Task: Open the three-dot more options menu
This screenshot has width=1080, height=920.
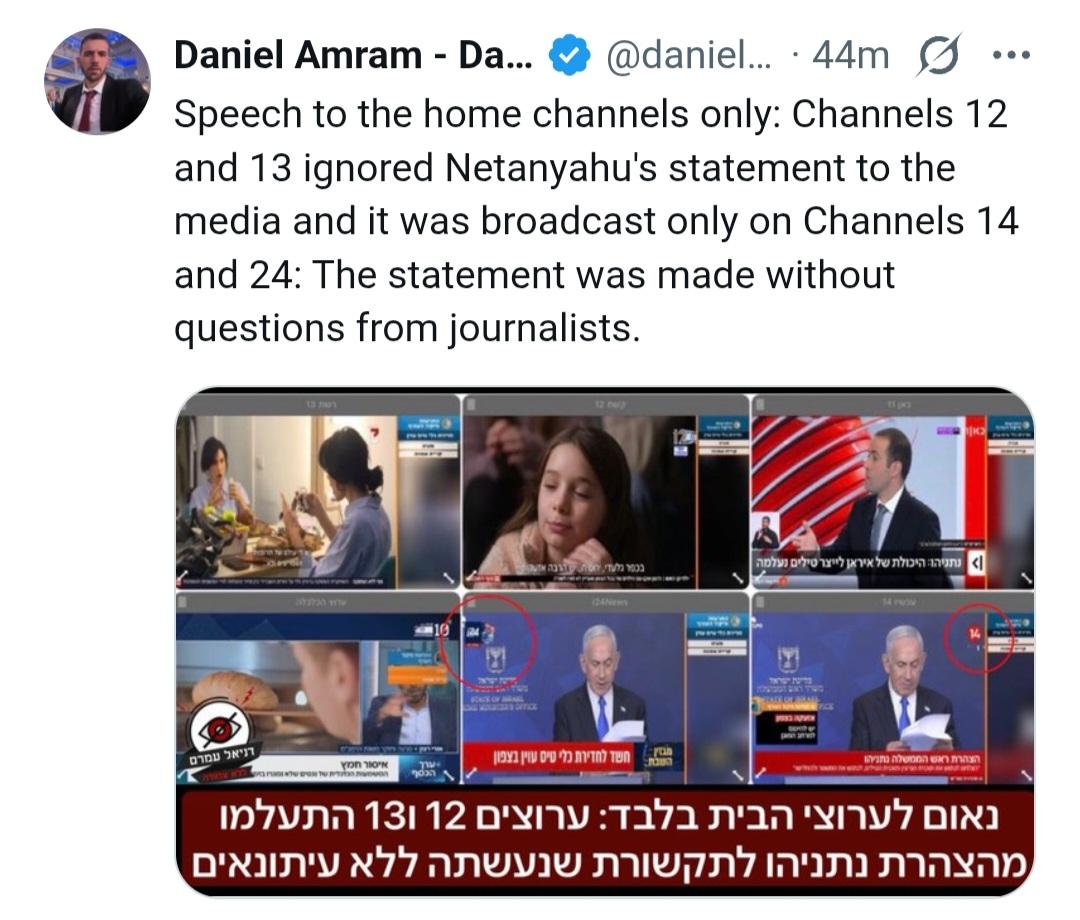Action: point(1011,55)
